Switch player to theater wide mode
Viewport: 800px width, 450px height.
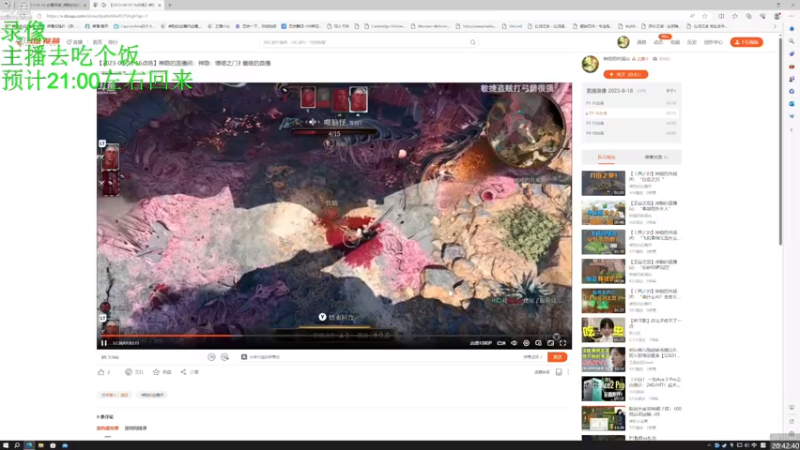tap(551, 343)
